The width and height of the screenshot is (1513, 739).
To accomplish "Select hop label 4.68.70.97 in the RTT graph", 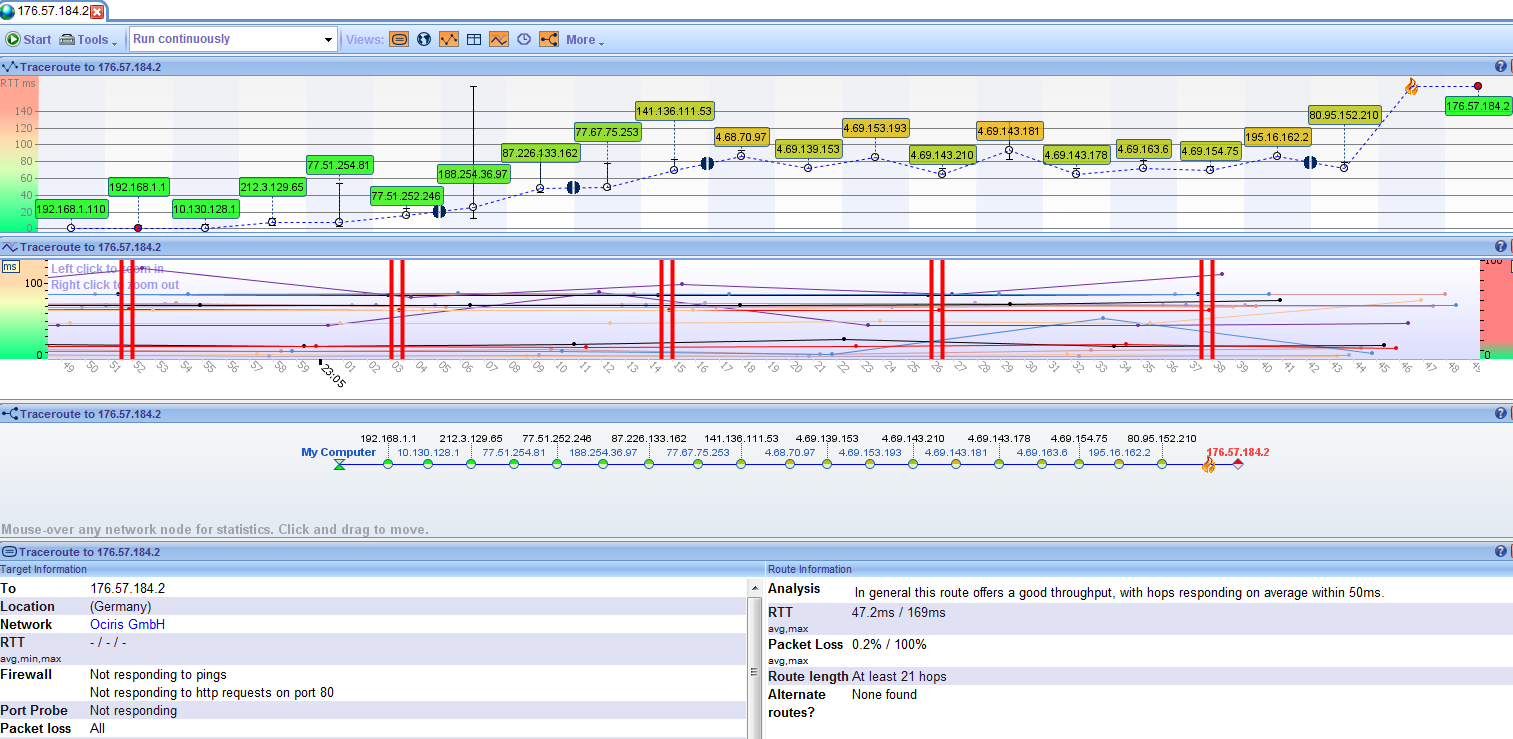I will tap(741, 136).
